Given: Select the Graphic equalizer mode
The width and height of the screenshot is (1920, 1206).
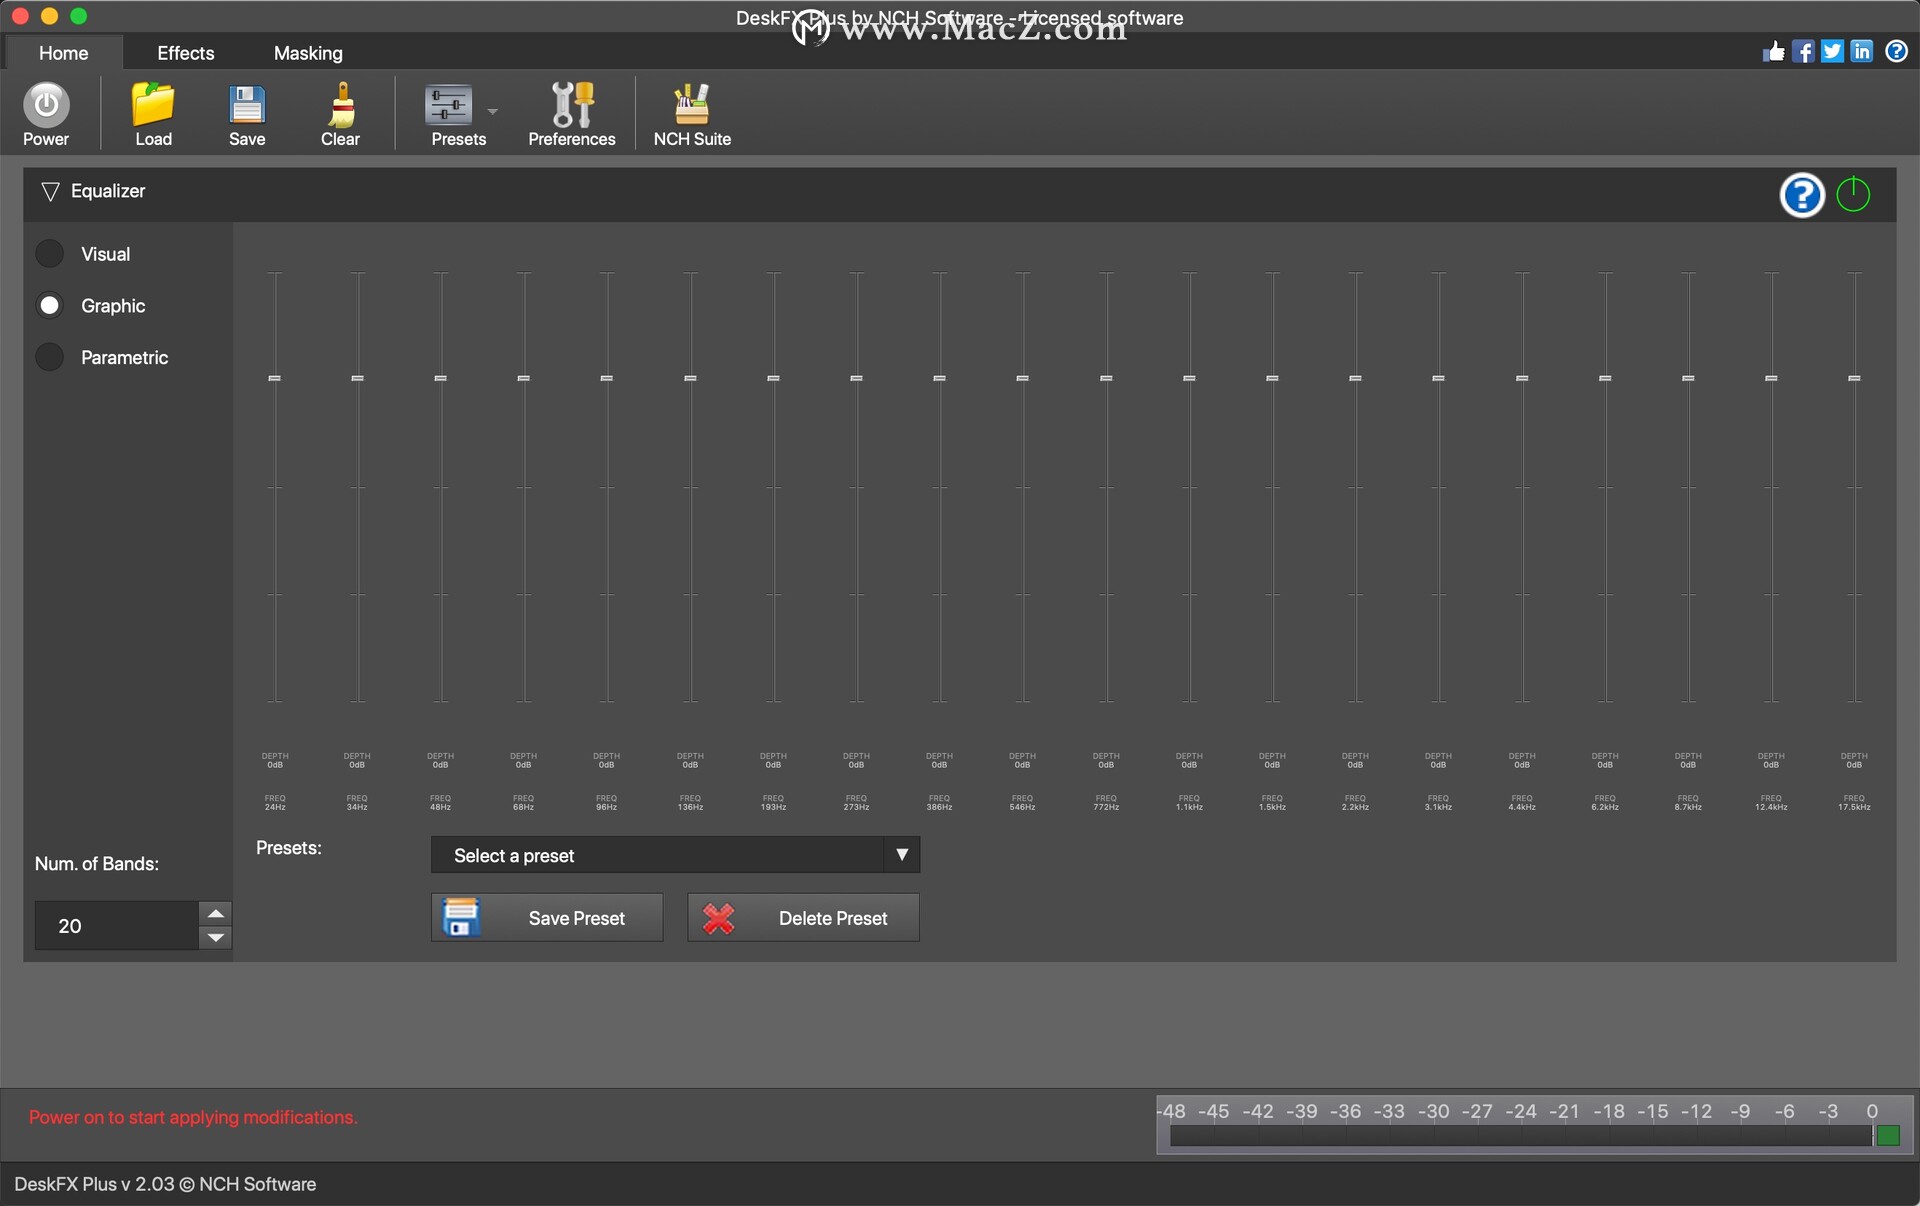Looking at the screenshot, I should coord(51,304).
